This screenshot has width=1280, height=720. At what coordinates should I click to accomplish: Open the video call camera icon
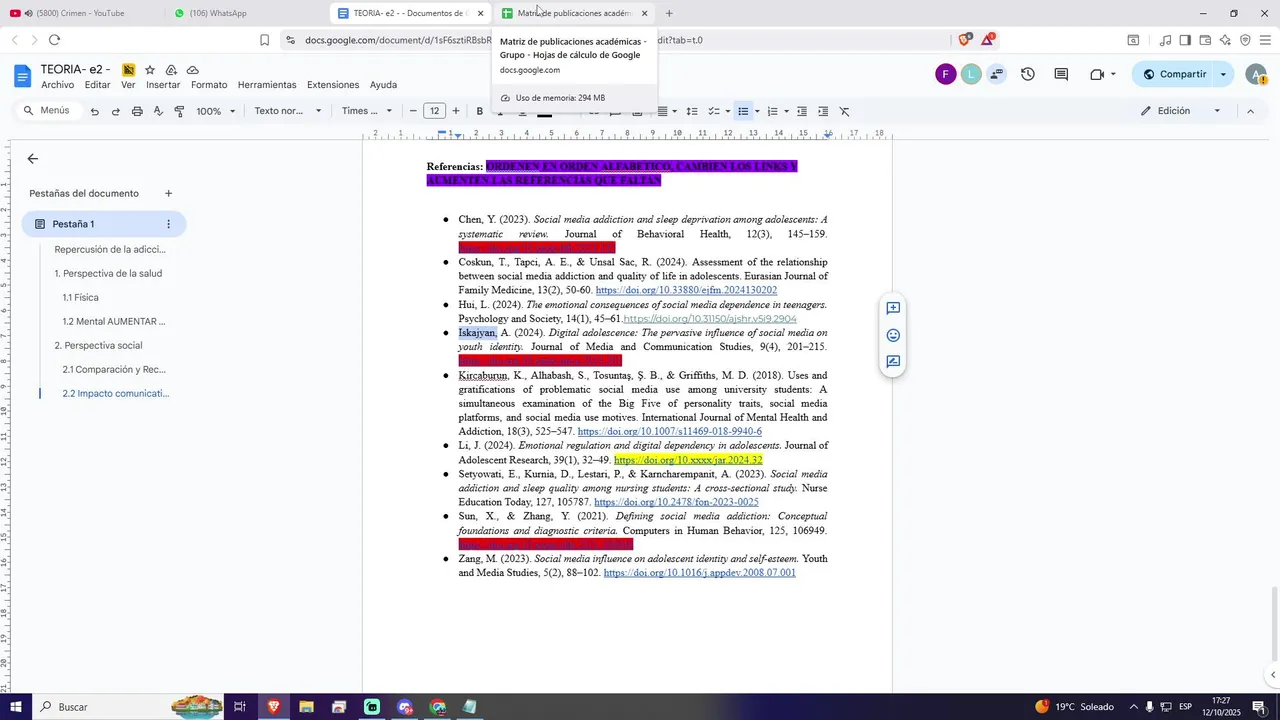click(x=1097, y=74)
